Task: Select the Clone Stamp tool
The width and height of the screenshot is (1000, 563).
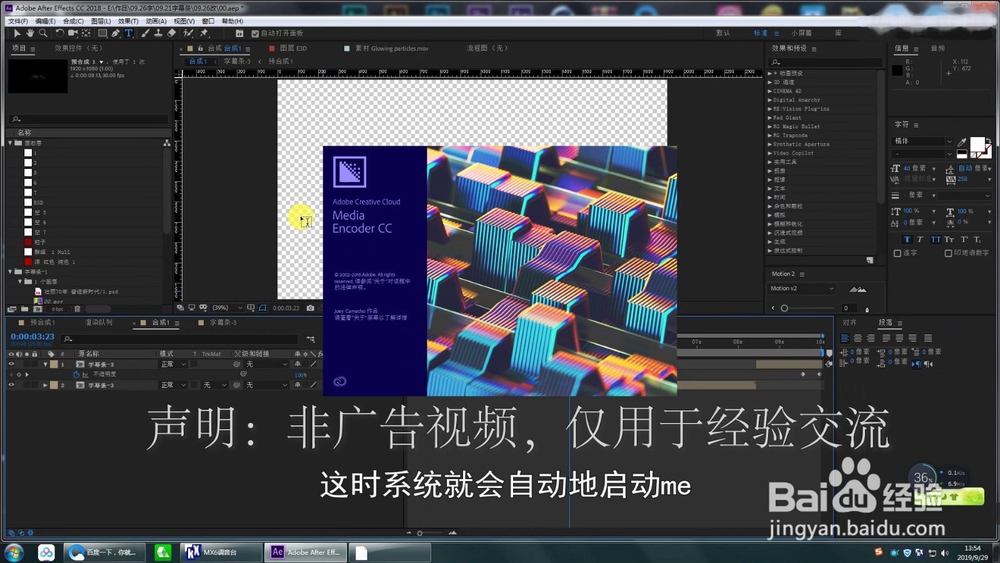Action: [158, 33]
